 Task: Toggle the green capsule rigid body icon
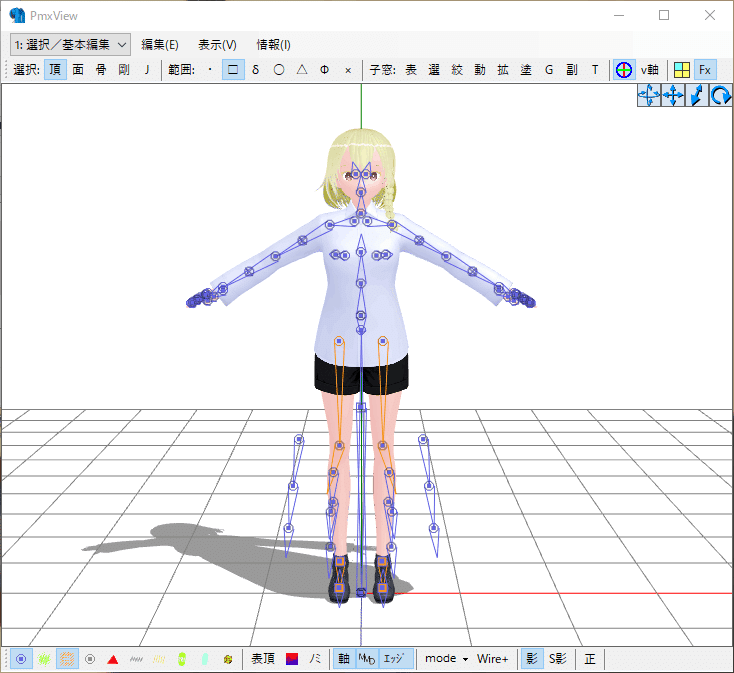coord(182,659)
